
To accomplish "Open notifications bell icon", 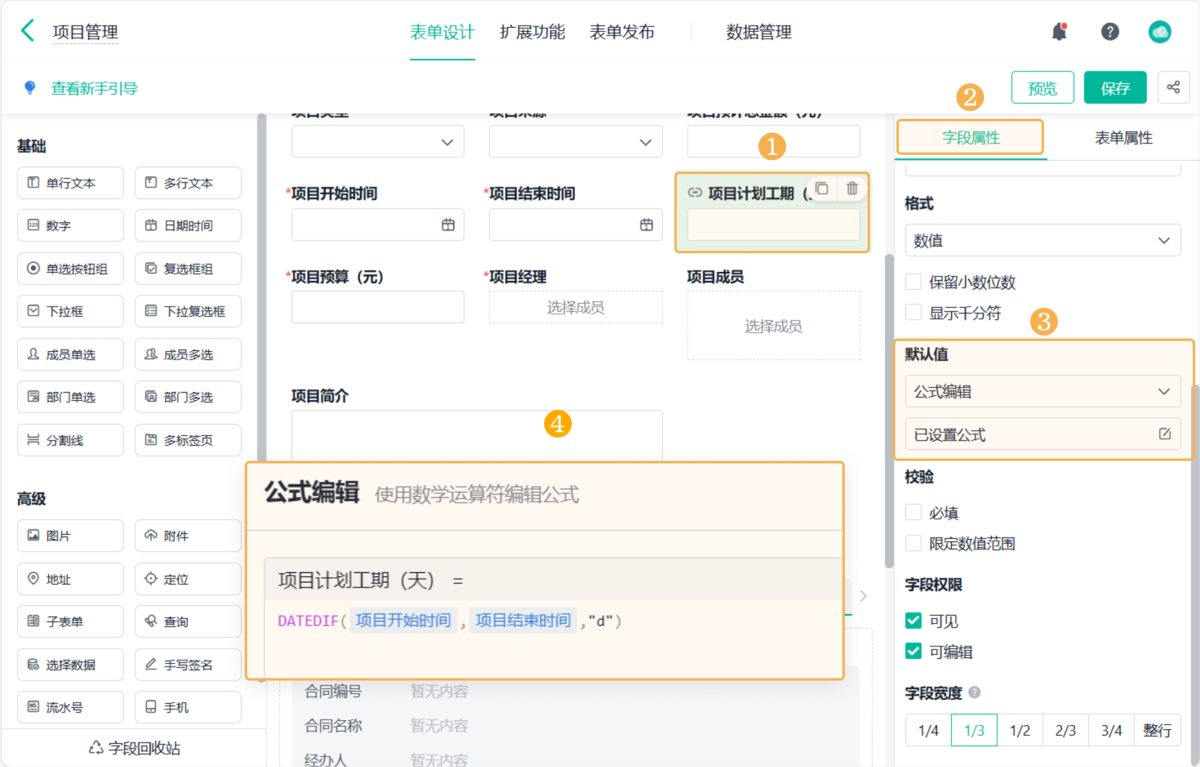I will click(x=1059, y=31).
